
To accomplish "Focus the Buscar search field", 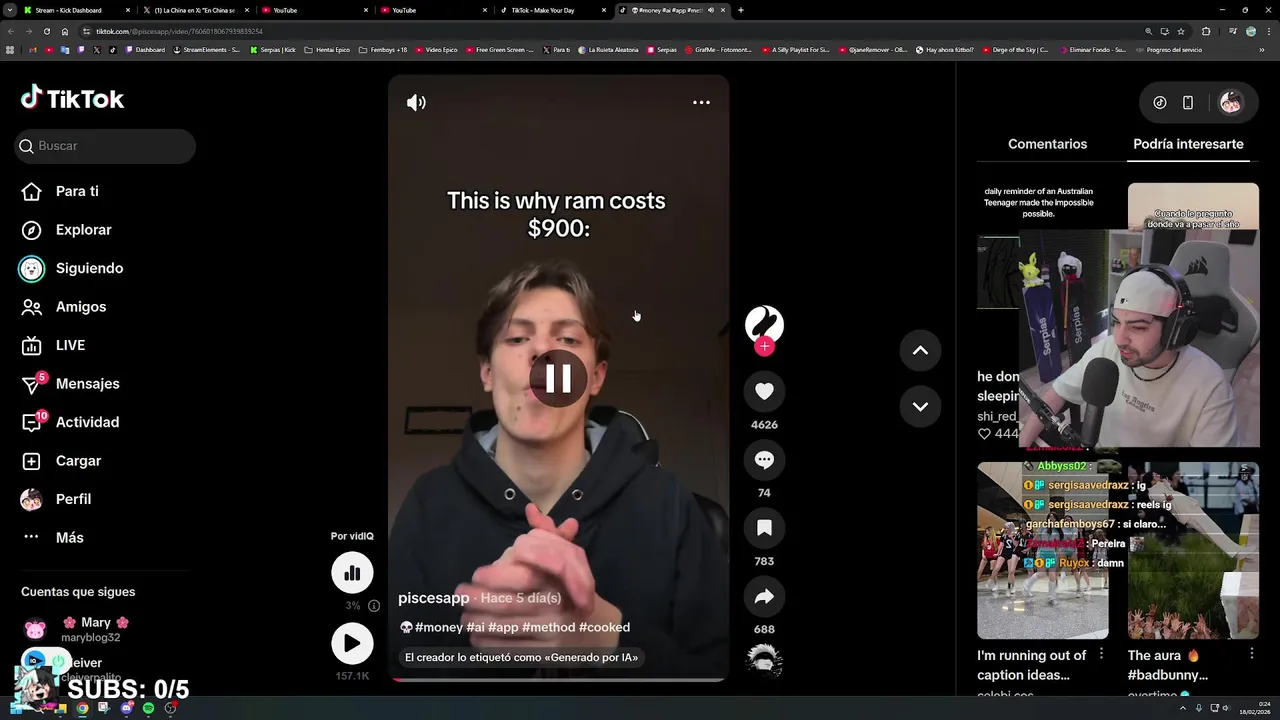I will pos(105,146).
